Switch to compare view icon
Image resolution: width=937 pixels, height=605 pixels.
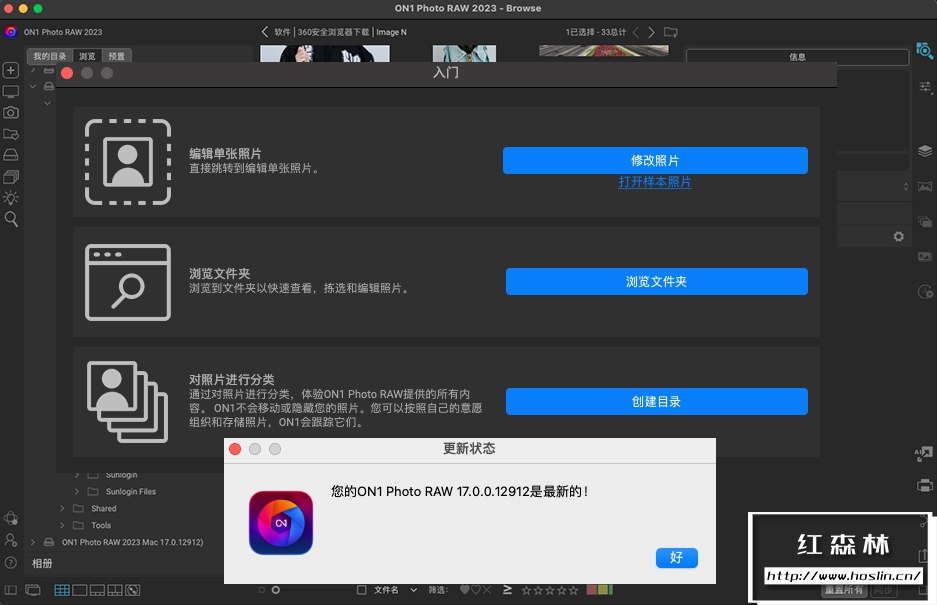(115, 590)
